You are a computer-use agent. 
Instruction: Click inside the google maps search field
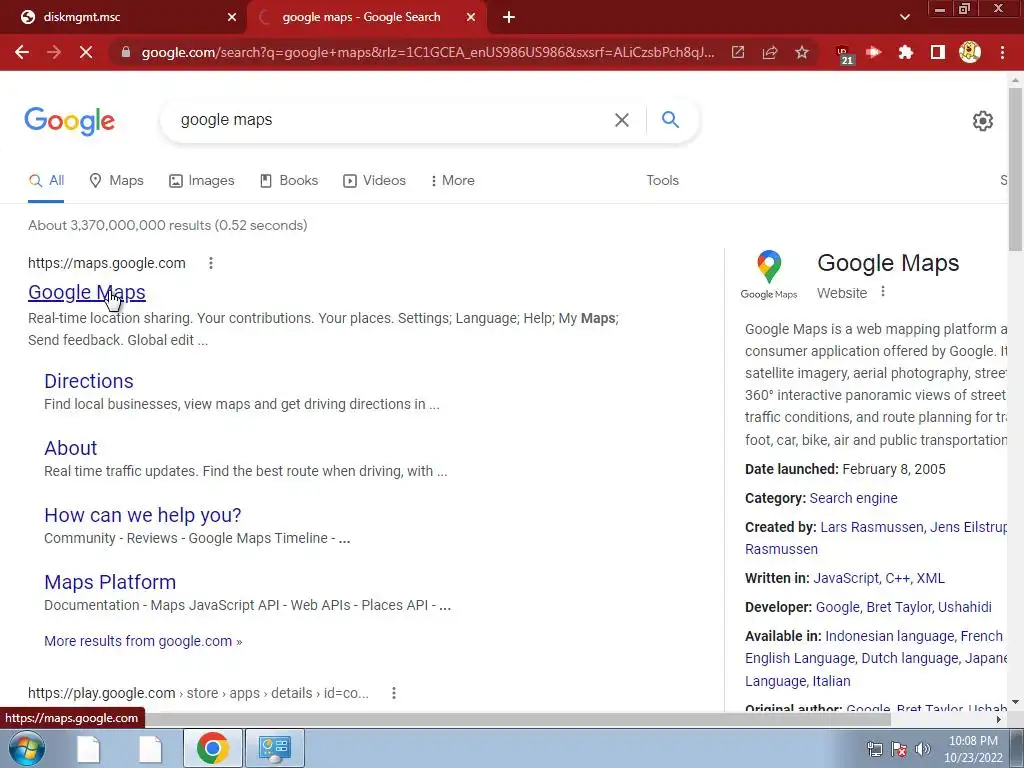click(x=392, y=120)
